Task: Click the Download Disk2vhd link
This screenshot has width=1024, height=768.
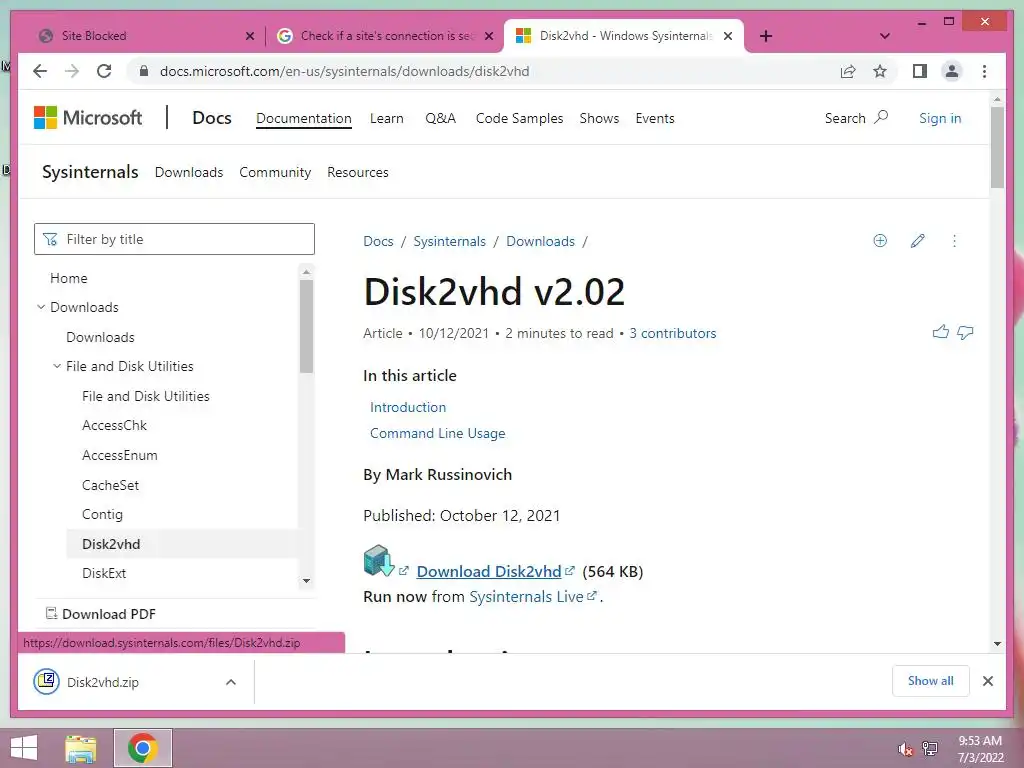Action: click(488, 571)
